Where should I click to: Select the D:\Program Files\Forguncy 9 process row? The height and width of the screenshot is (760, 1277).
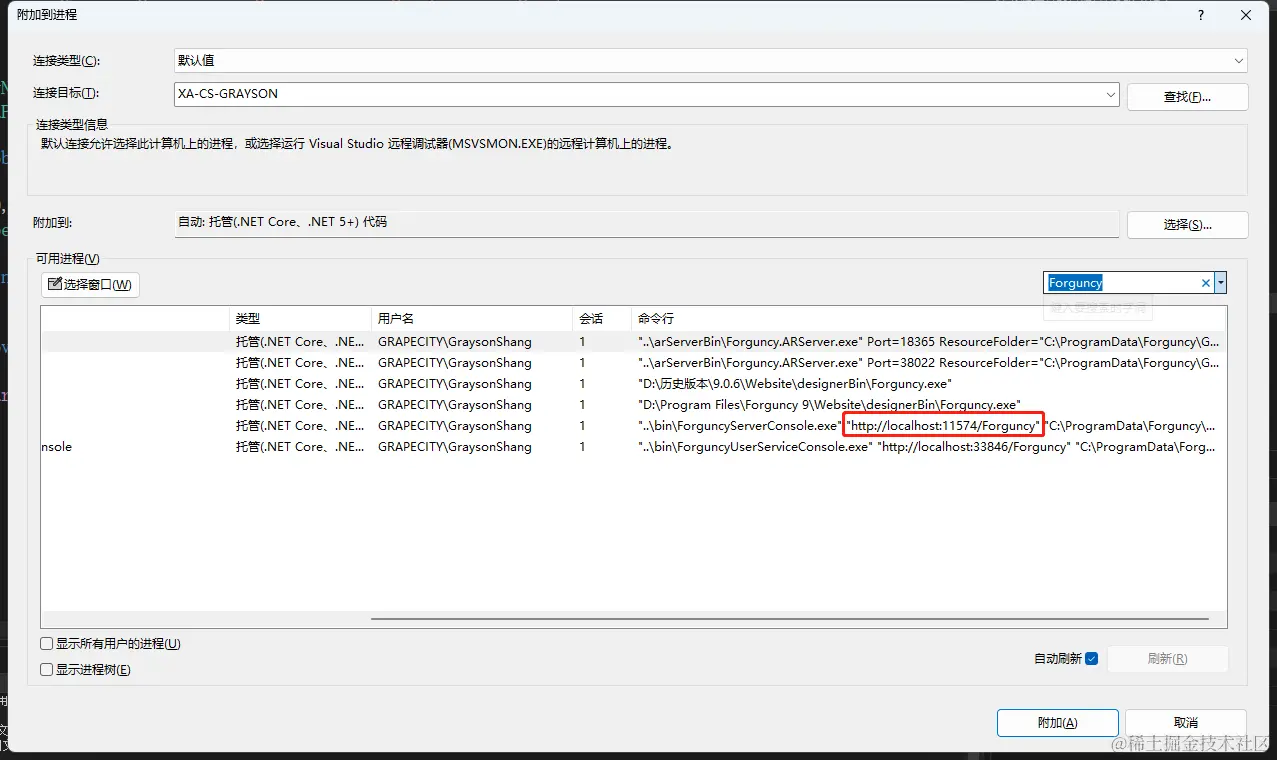(632, 404)
